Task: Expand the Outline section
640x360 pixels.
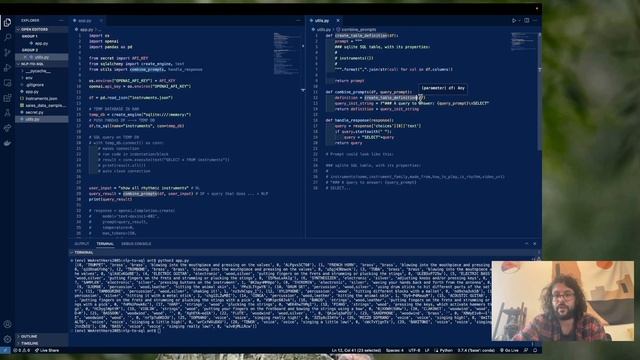Action: [41, 336]
